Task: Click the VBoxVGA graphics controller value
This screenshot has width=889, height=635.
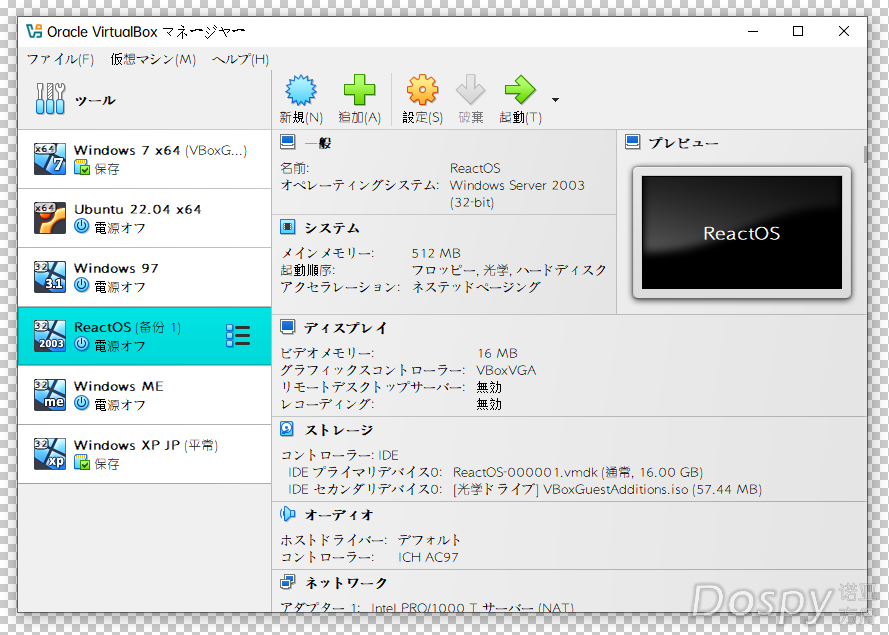Action: click(x=506, y=370)
